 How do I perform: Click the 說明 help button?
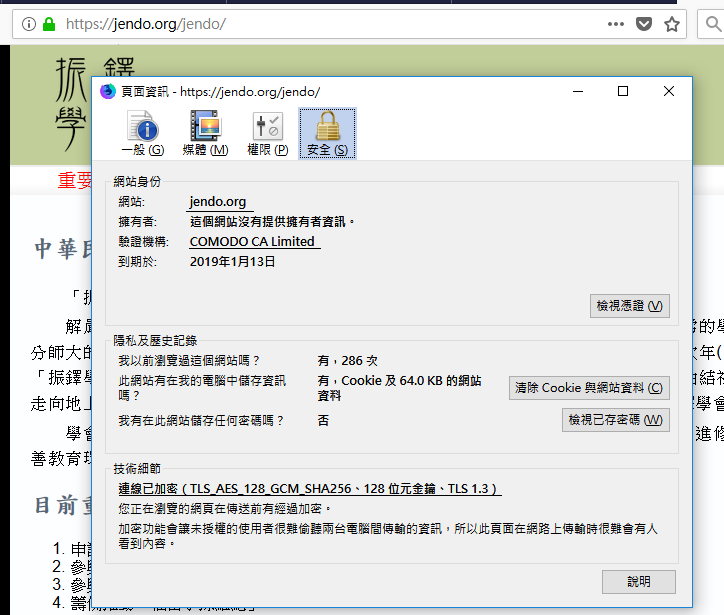click(x=638, y=581)
